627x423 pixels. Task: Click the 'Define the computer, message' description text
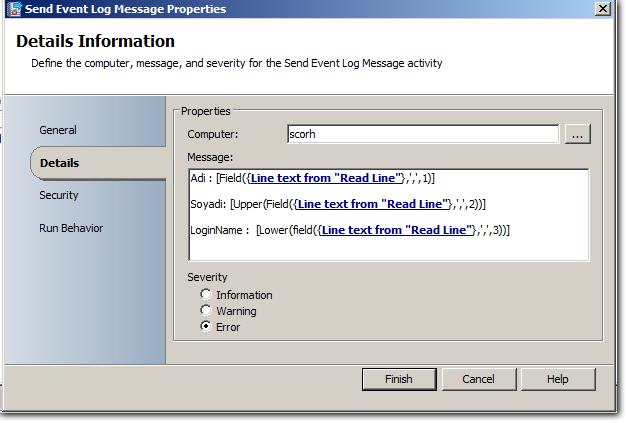click(x=237, y=63)
